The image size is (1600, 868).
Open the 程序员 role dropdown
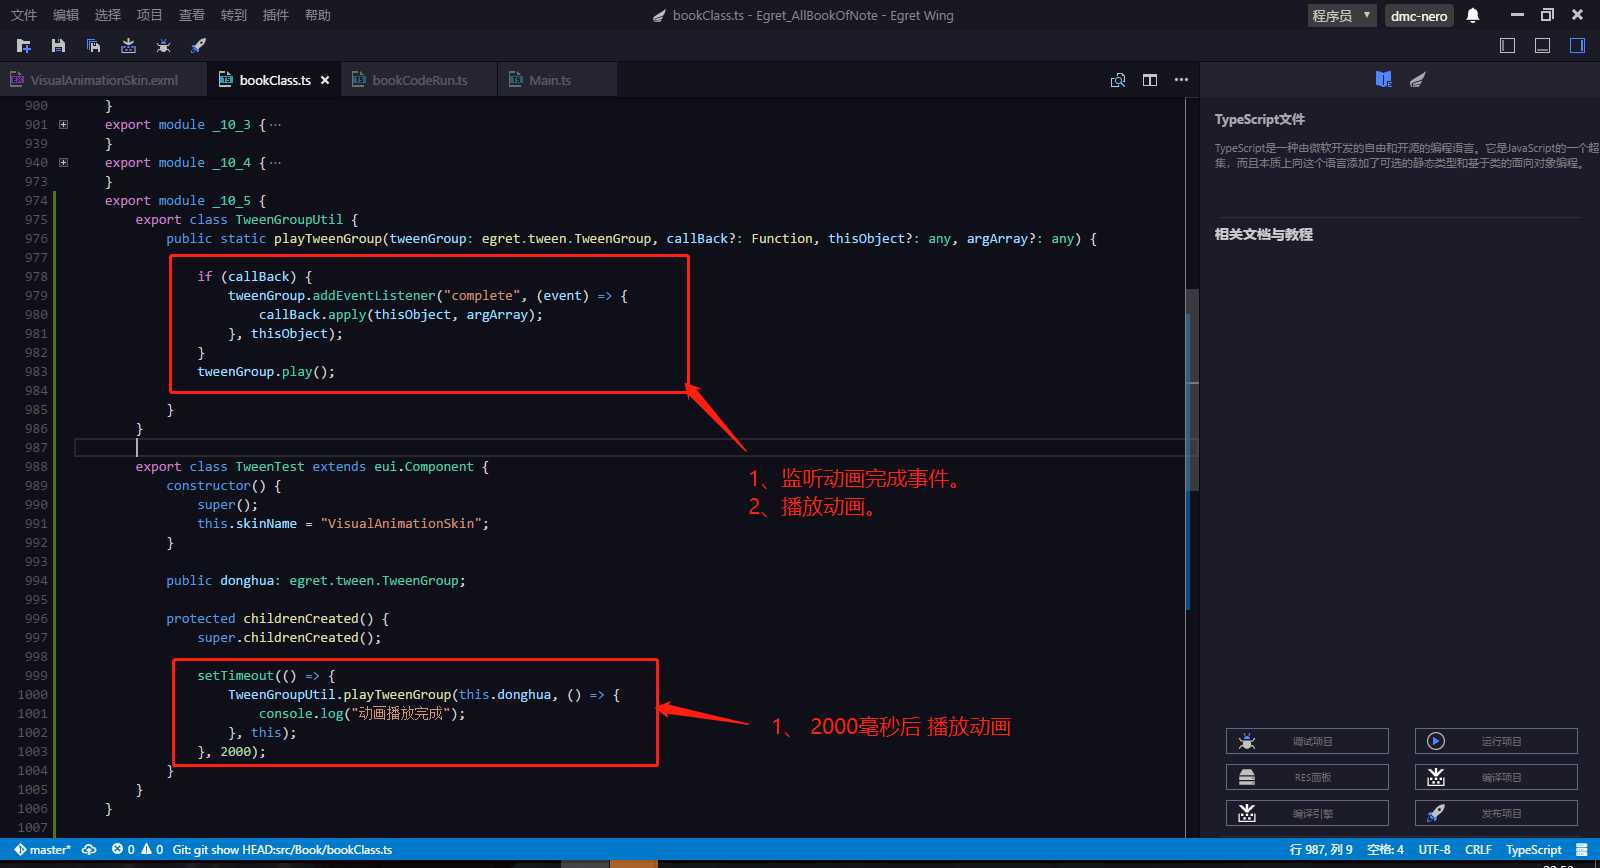[1342, 15]
